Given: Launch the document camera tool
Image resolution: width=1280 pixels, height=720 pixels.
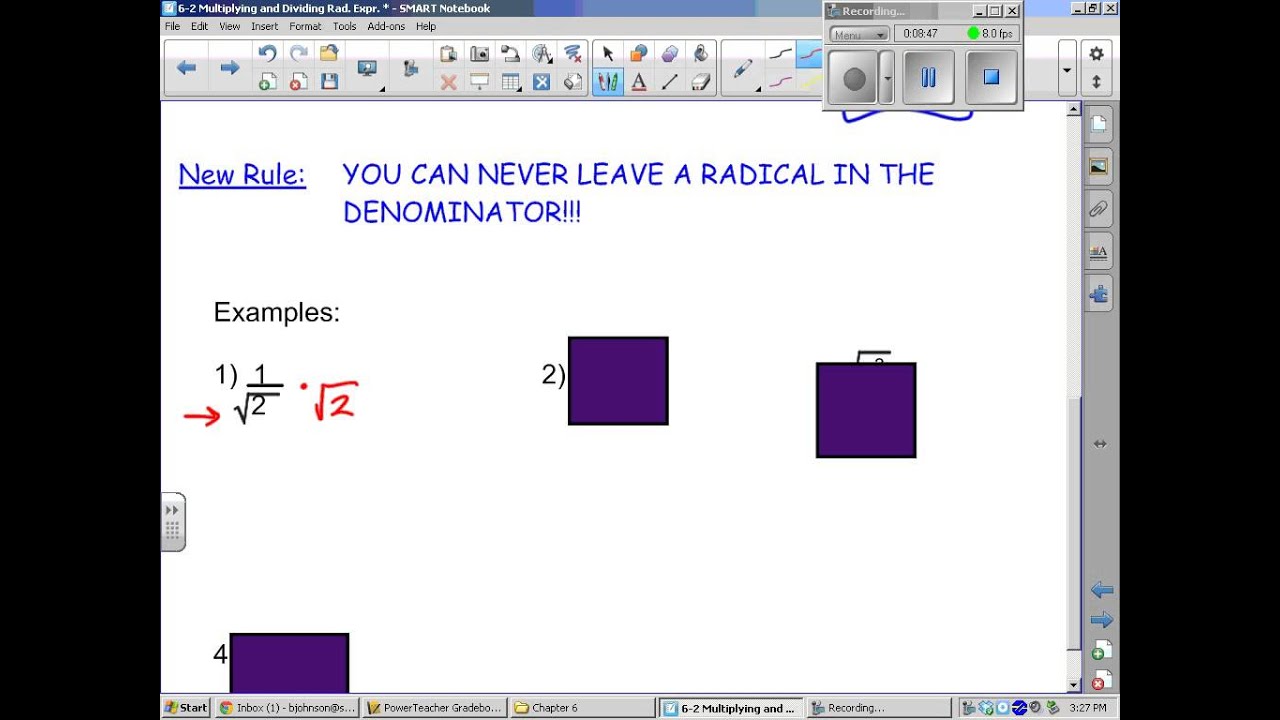Looking at the screenshot, I should 510,54.
